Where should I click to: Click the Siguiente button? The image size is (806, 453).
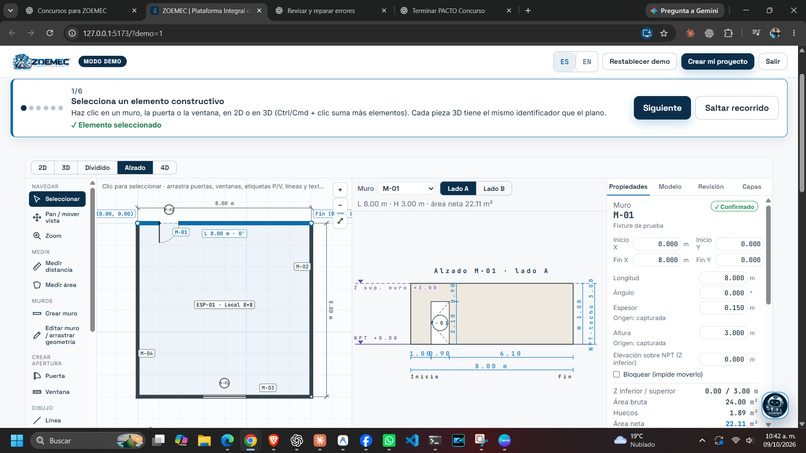click(x=662, y=108)
